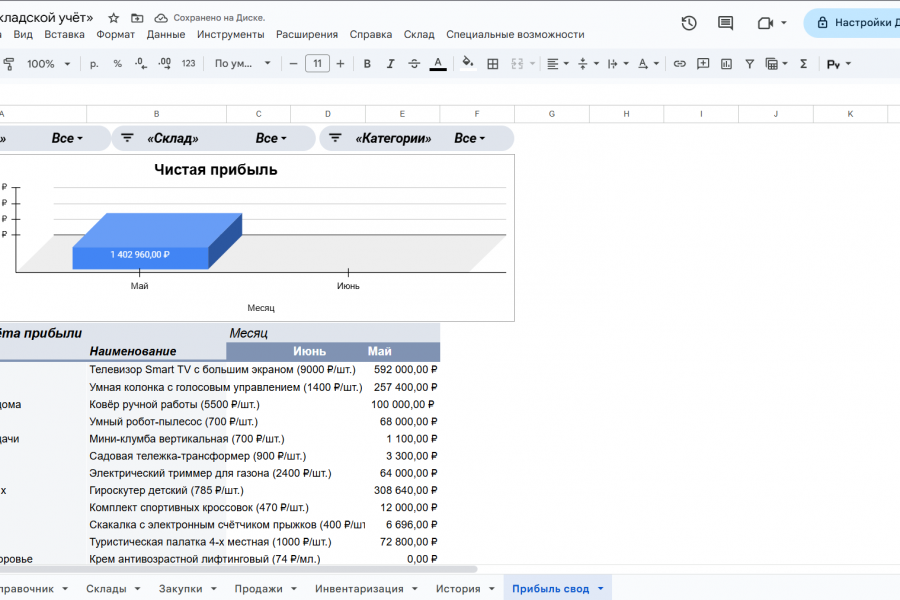Increase decimal places
The width and height of the screenshot is (900, 600).
coord(165,64)
